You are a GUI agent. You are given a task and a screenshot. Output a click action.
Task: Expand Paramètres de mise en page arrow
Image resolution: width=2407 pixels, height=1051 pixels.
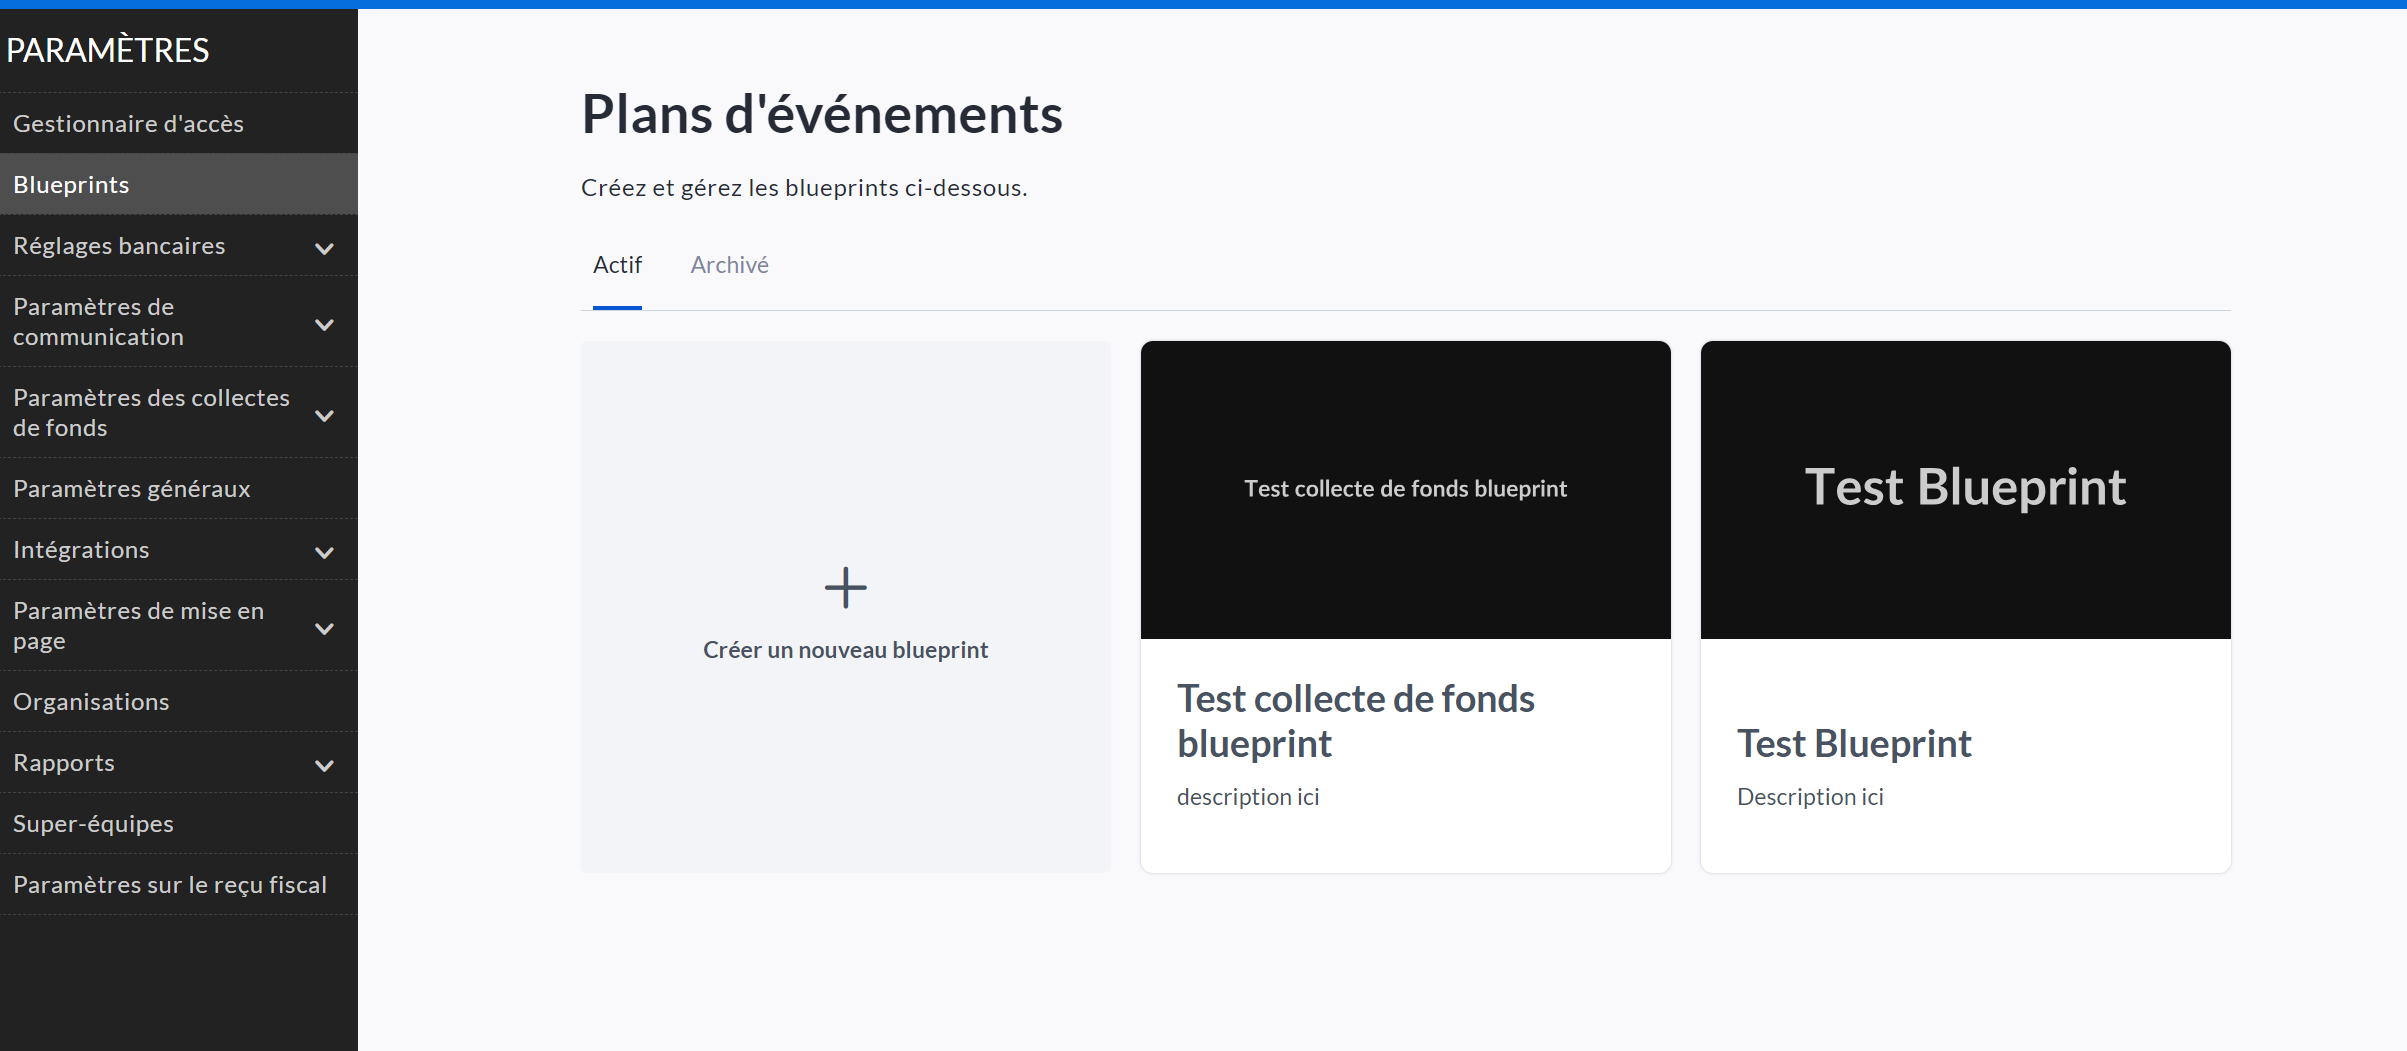(324, 628)
